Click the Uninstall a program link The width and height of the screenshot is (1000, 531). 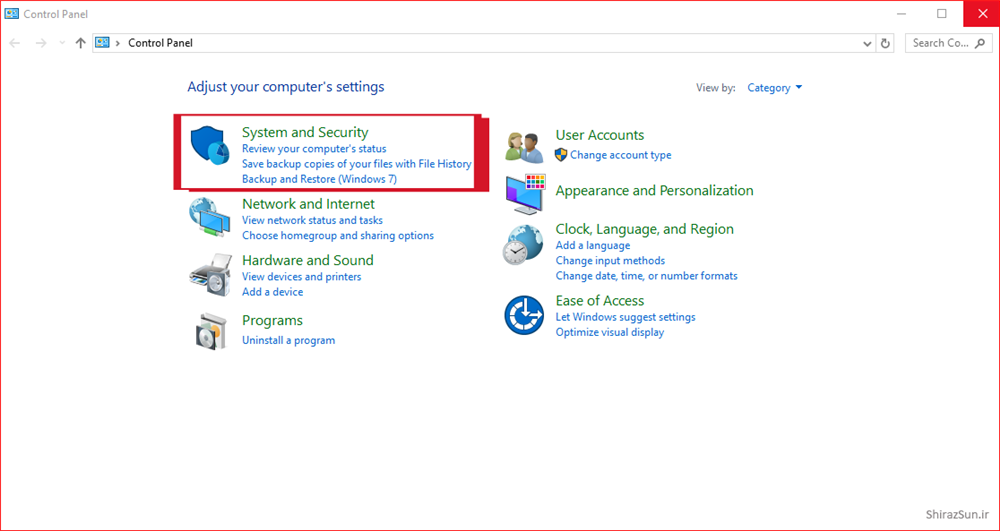[x=288, y=340]
